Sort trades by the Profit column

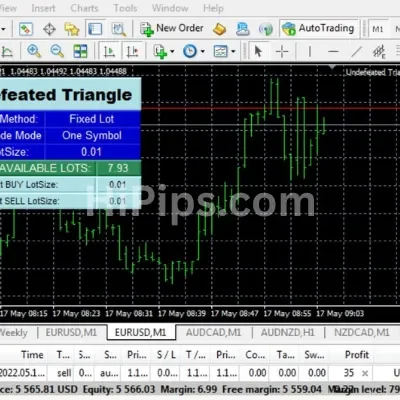357,355
